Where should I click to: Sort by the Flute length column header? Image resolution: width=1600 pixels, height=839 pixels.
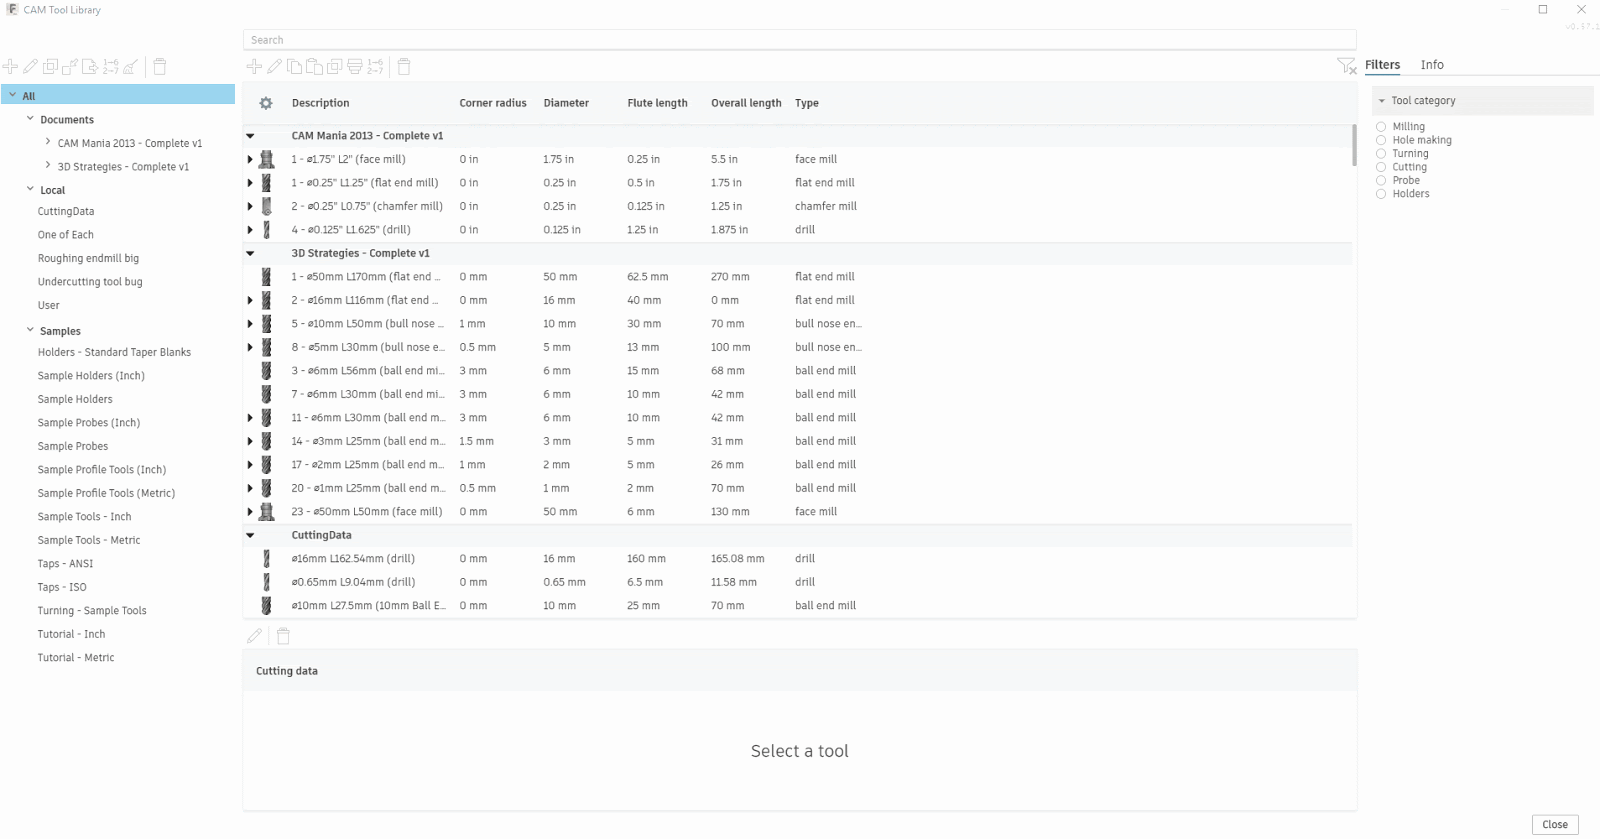click(658, 103)
